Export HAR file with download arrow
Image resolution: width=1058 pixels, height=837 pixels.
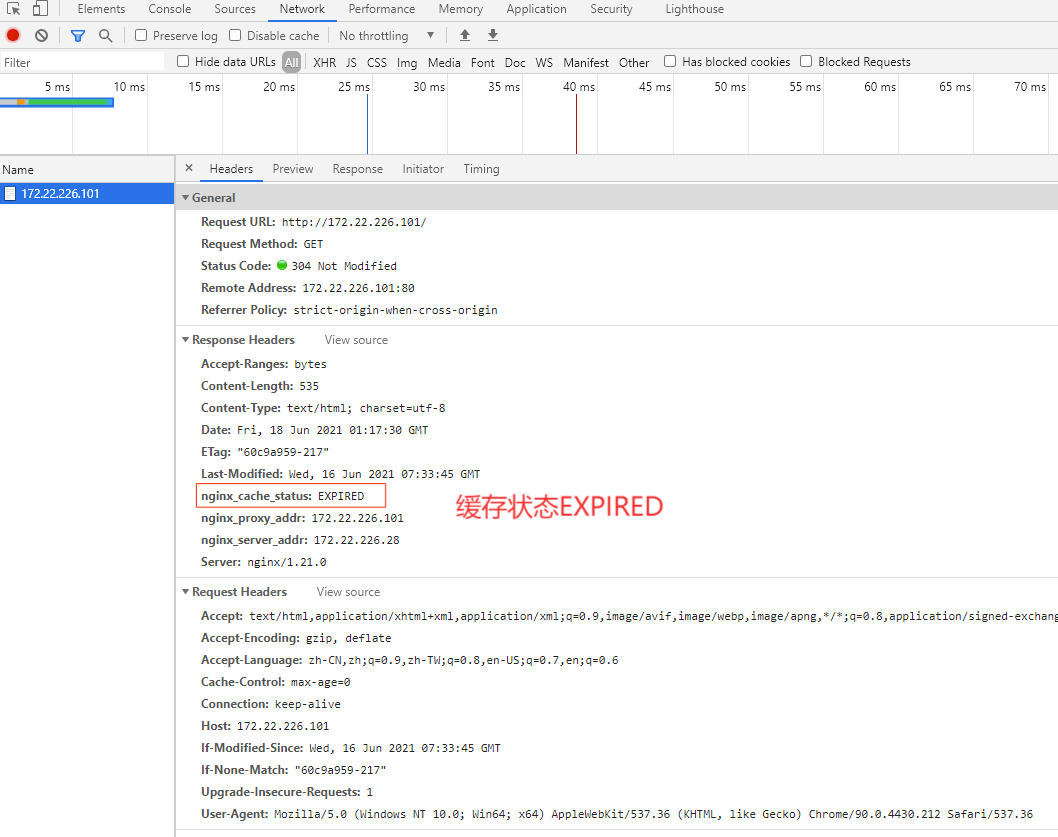click(493, 35)
